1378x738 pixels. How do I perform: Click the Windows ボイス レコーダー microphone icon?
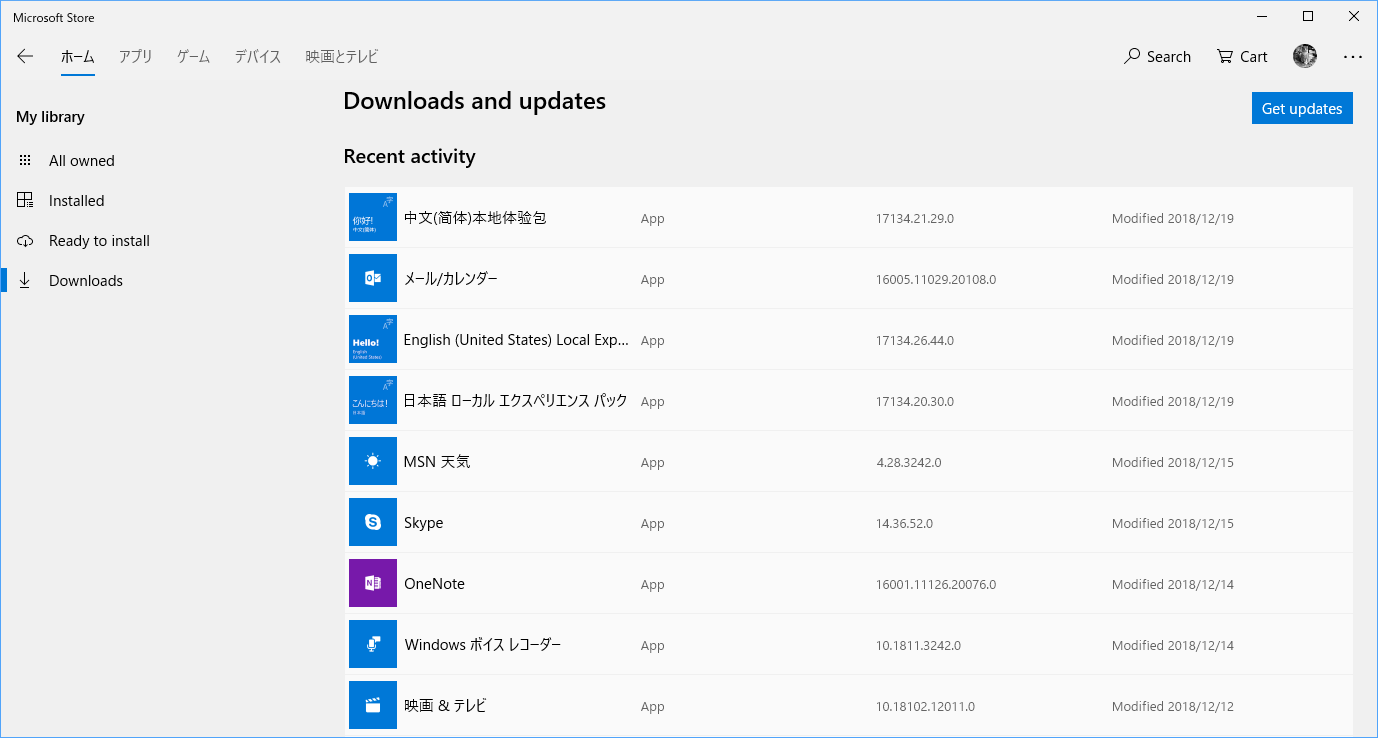tap(373, 644)
